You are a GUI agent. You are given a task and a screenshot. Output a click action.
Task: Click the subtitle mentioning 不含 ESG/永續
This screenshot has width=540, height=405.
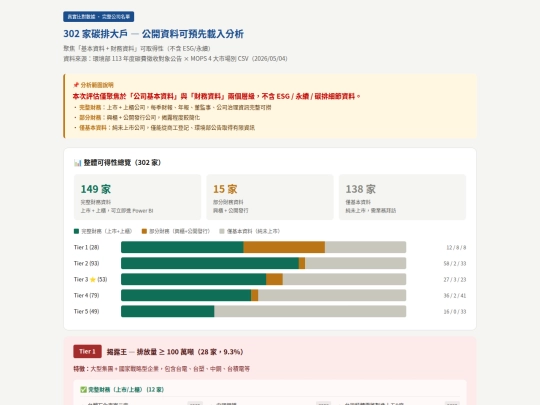(x=137, y=49)
